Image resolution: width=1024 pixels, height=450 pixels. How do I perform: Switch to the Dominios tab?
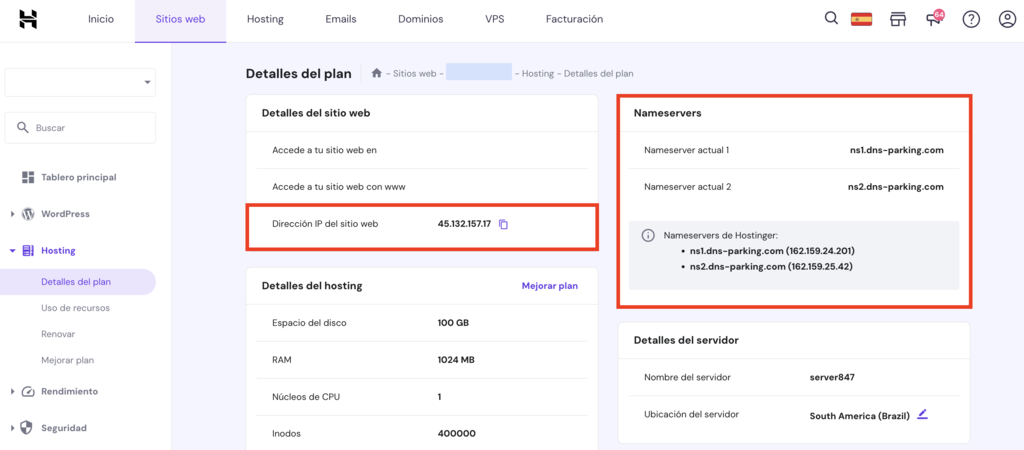[x=420, y=19]
